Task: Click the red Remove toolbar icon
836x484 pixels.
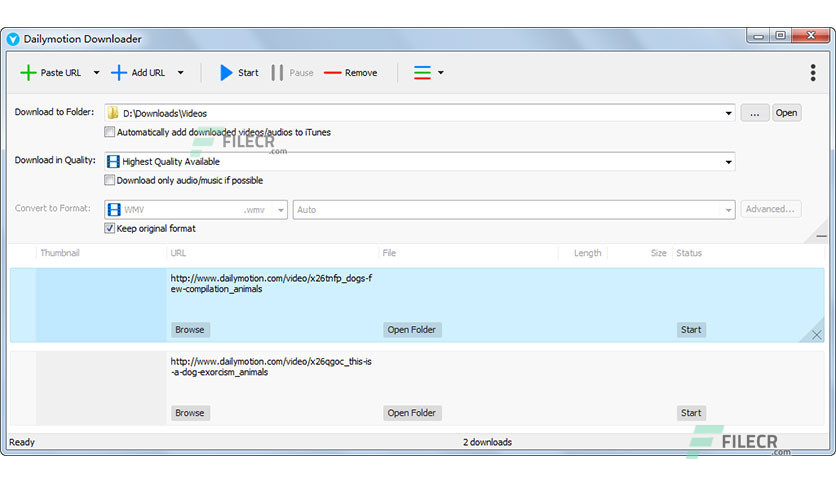Action: [333, 72]
